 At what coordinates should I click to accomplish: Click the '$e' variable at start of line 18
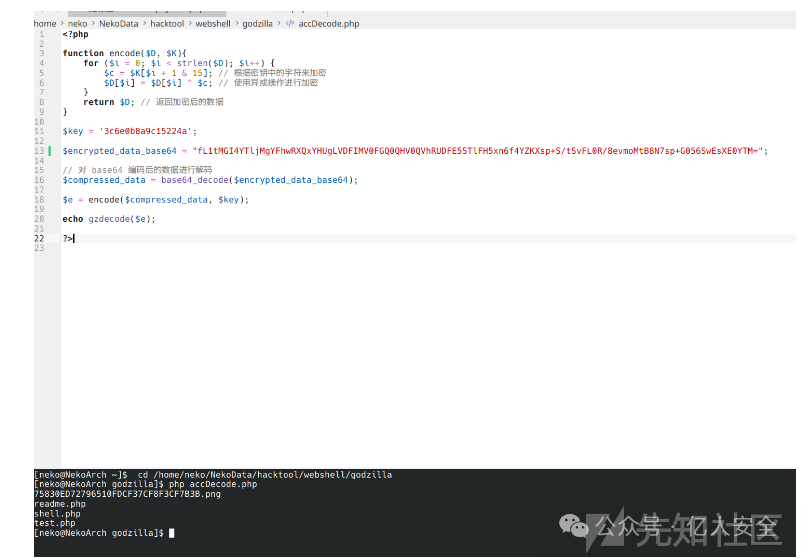click(68, 199)
